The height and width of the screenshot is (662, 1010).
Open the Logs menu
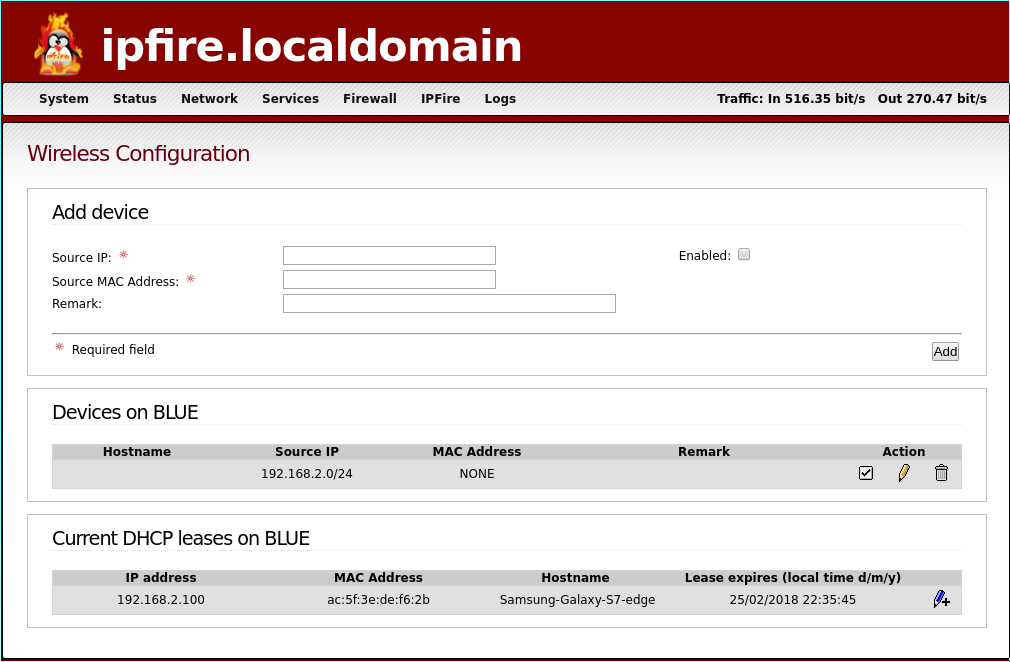pos(500,98)
